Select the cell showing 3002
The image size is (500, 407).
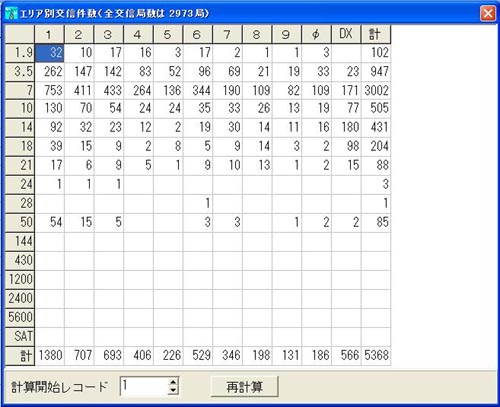tap(376, 91)
